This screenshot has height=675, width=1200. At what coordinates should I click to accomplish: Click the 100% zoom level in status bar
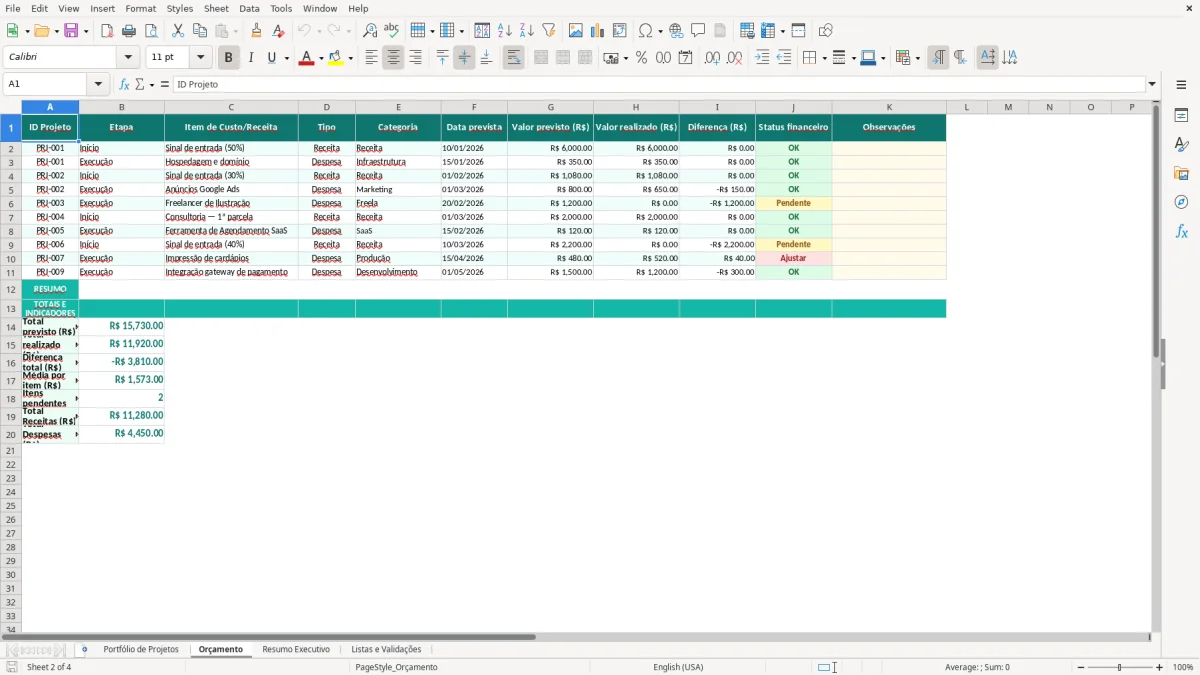[1183, 667]
